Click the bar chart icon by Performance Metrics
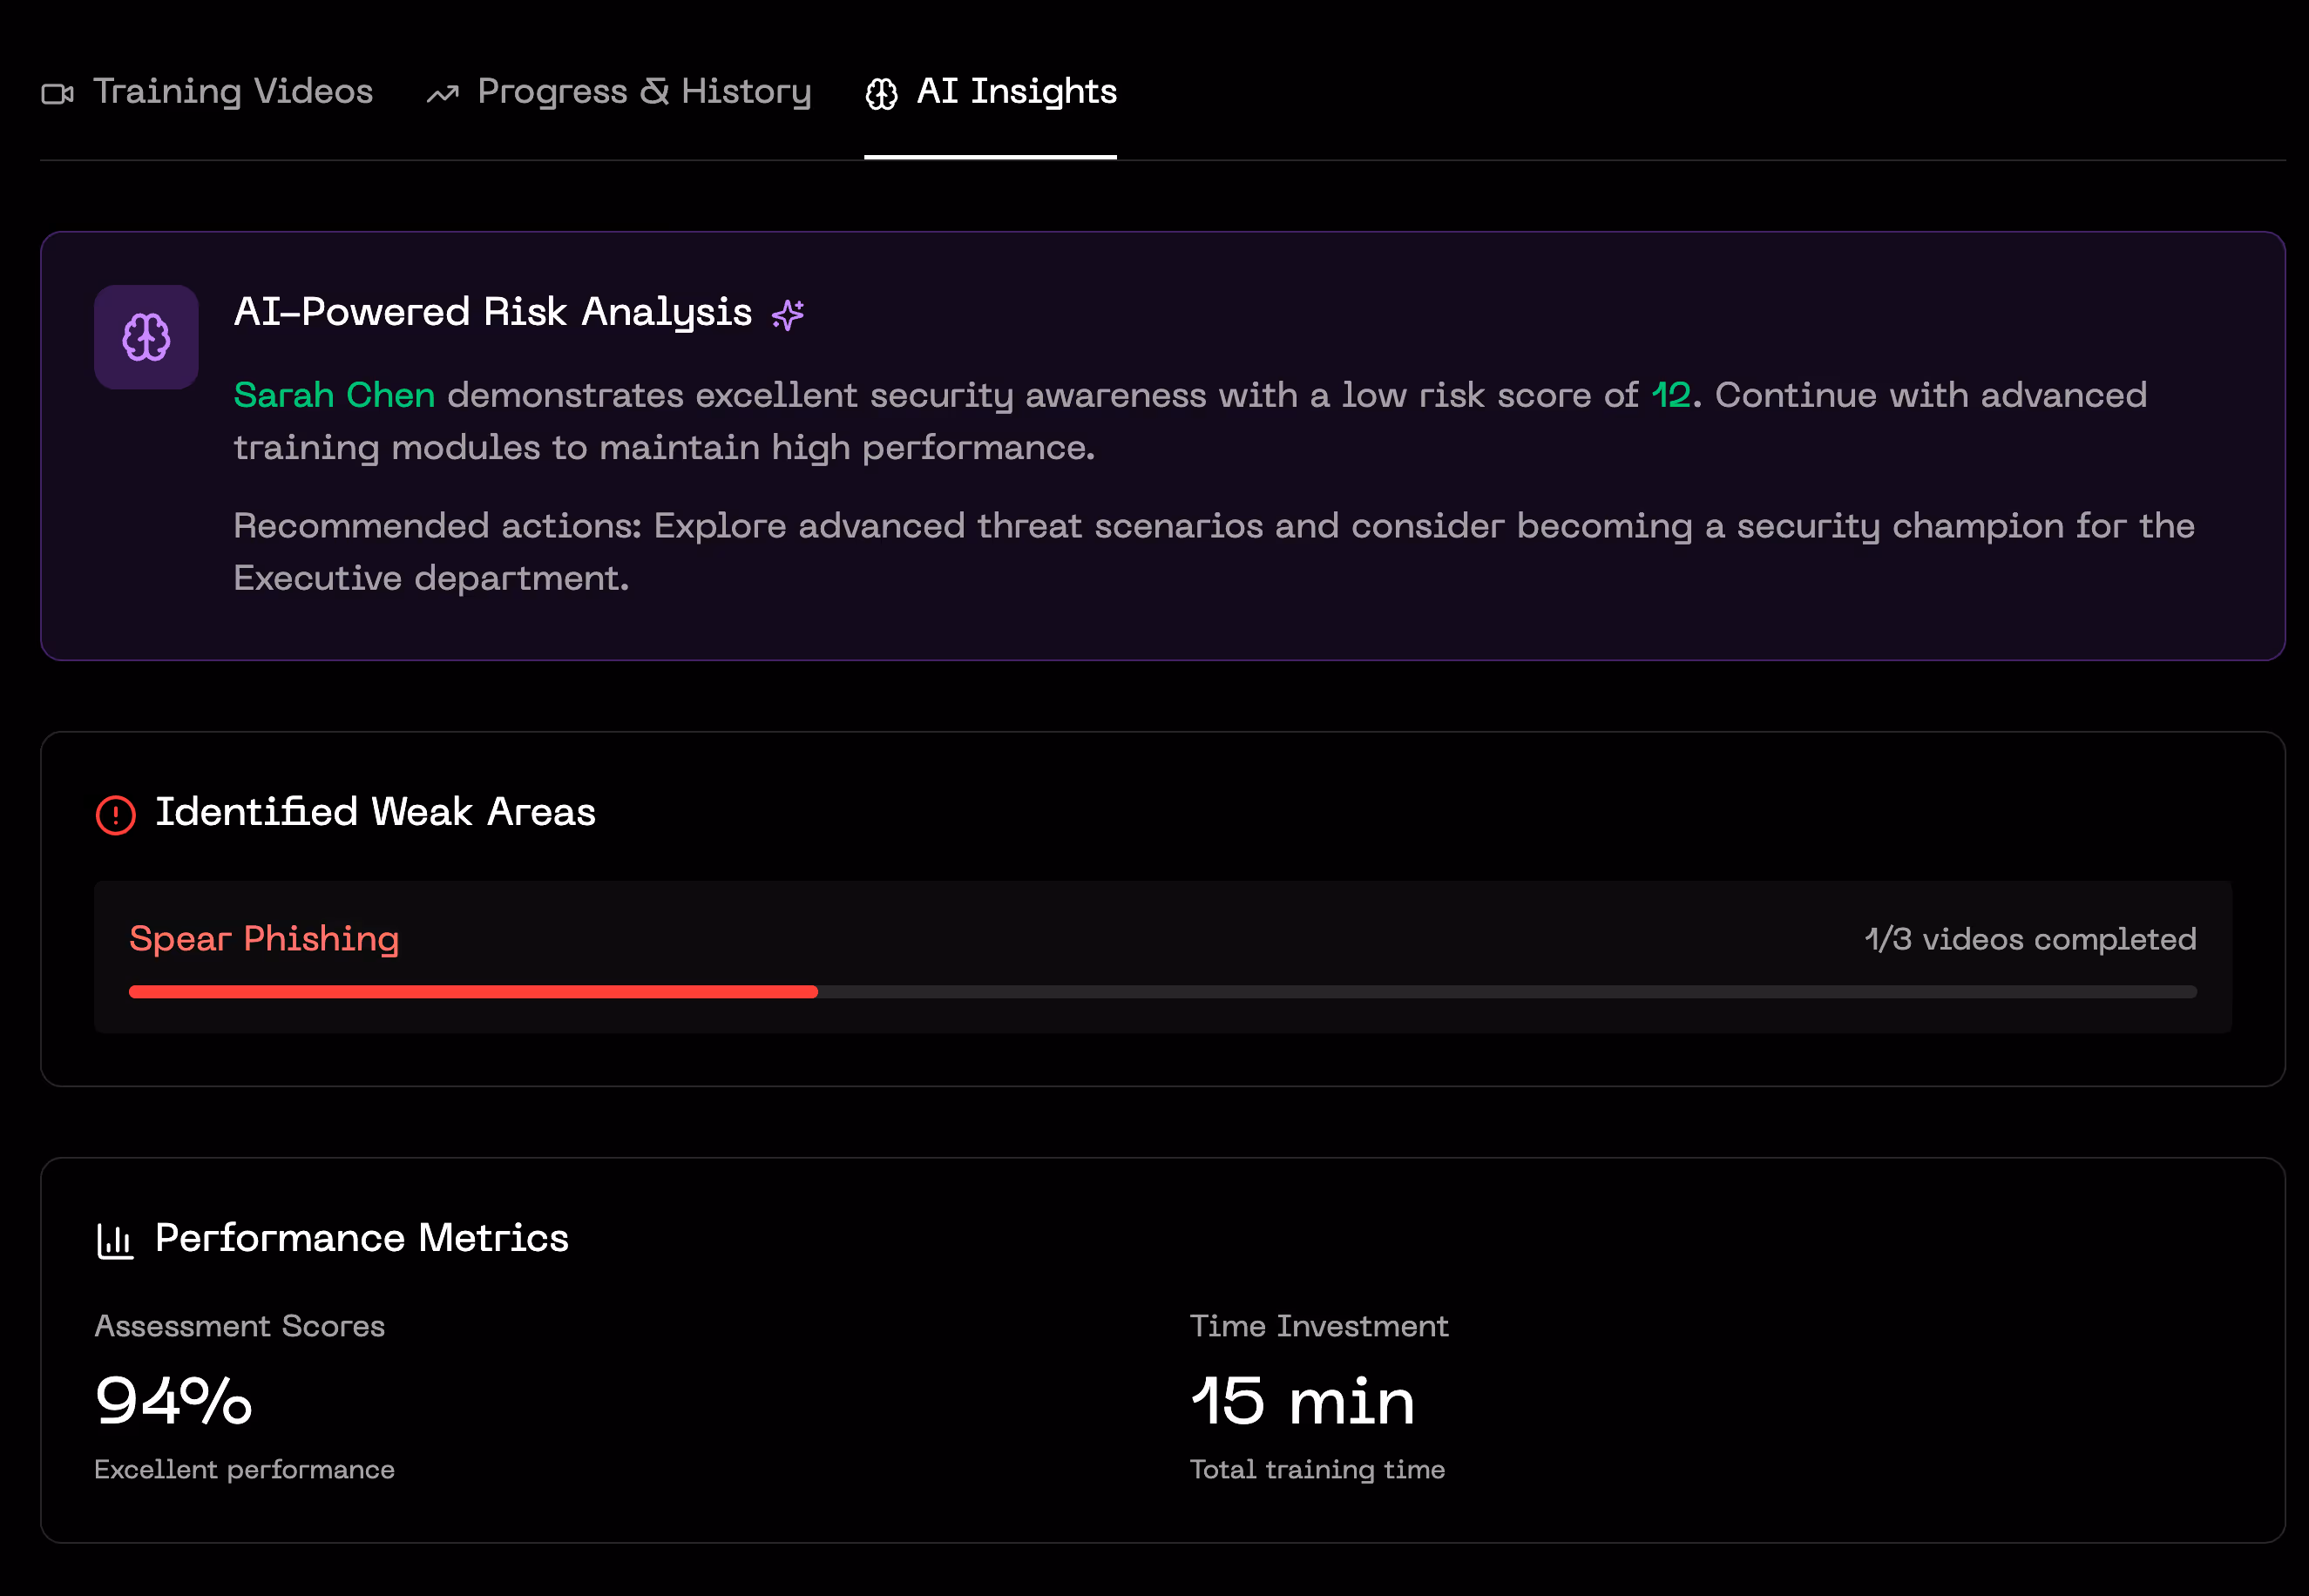 pyautogui.click(x=115, y=1241)
